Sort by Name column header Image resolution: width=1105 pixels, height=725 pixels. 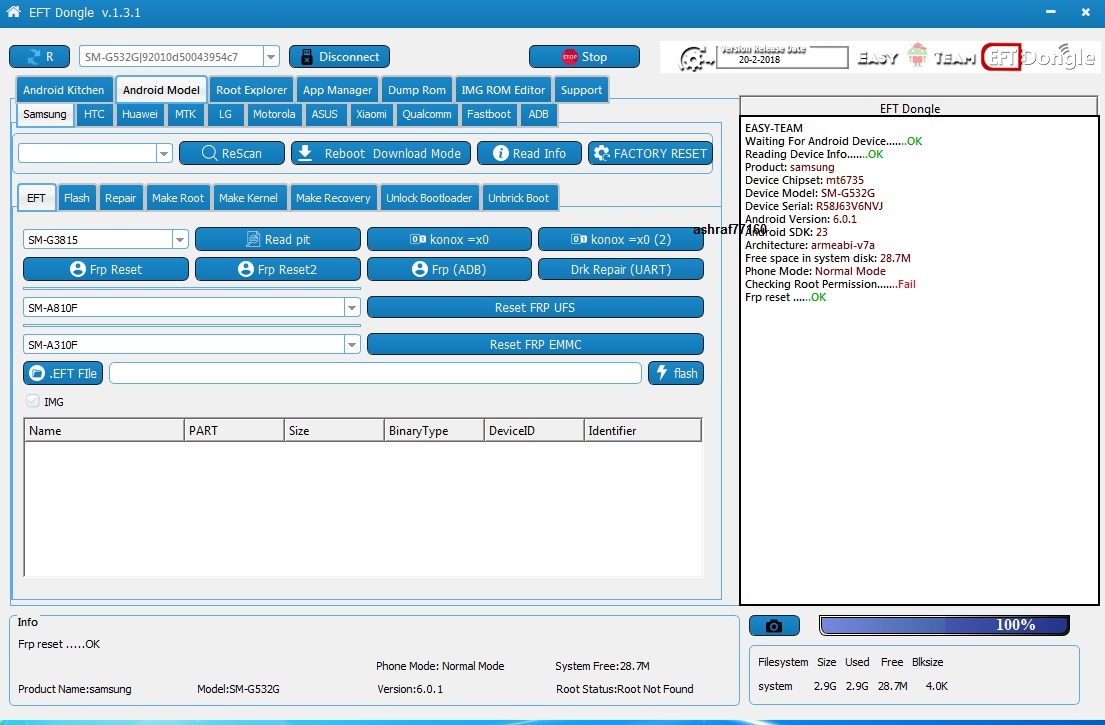[x=104, y=430]
